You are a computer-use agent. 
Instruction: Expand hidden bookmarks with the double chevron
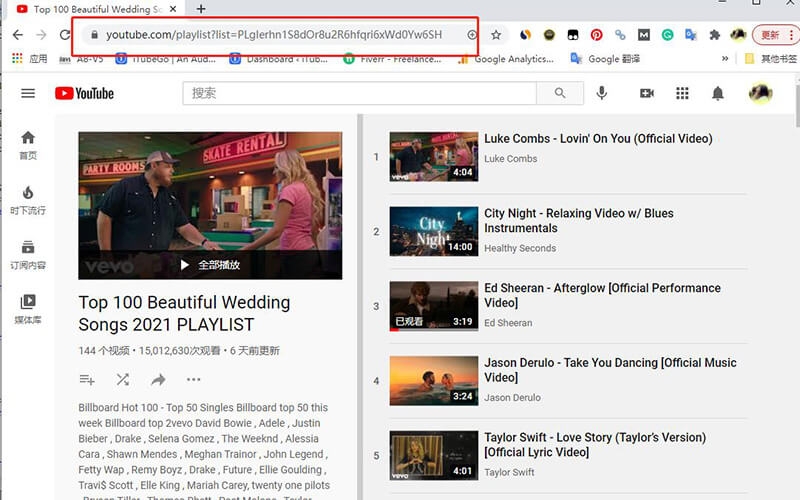(724, 59)
